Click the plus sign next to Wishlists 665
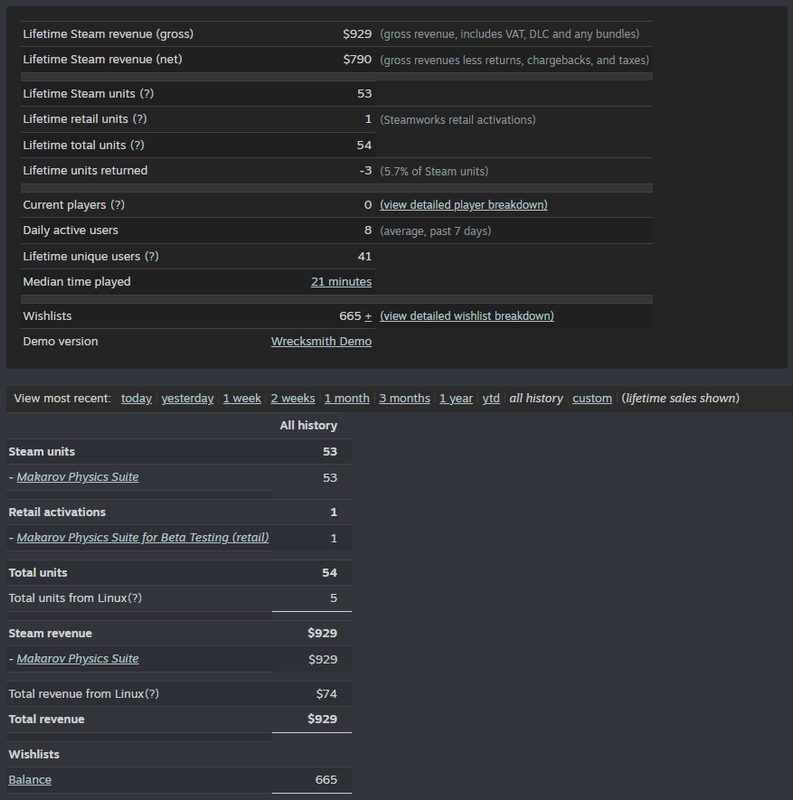Viewport: 793px width, 800px height. (368, 317)
